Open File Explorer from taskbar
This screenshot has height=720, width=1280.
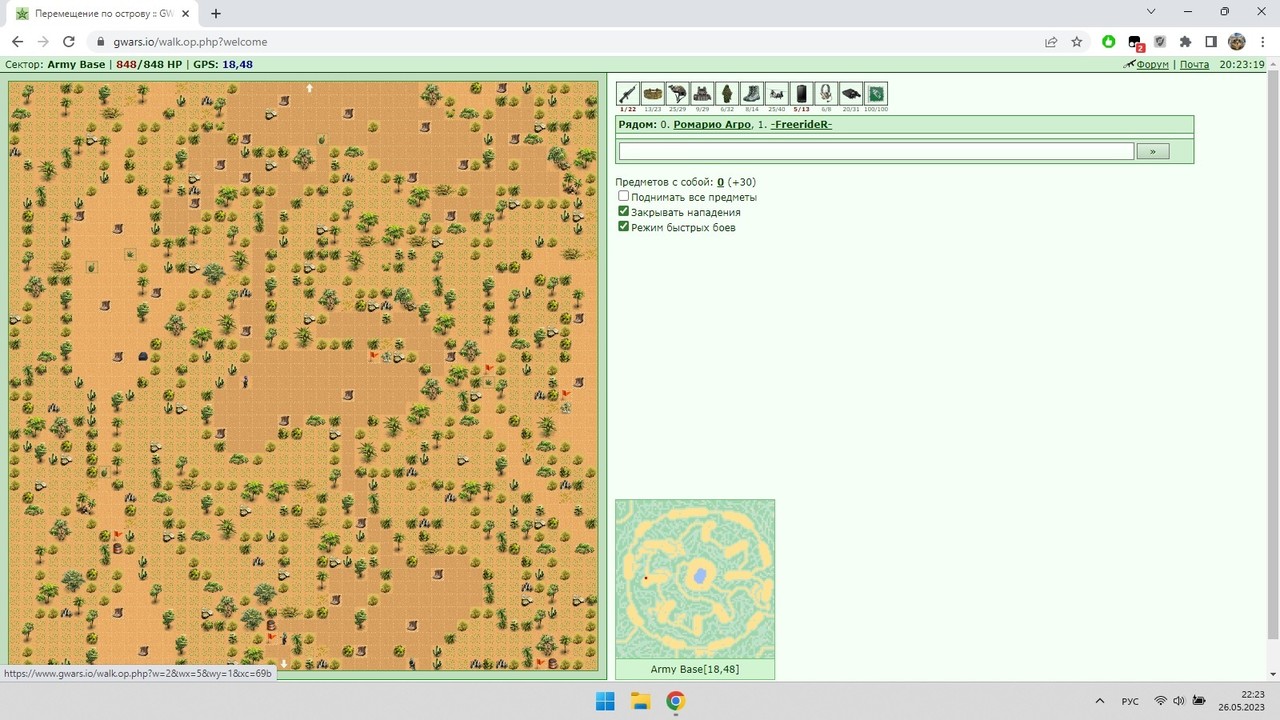640,701
